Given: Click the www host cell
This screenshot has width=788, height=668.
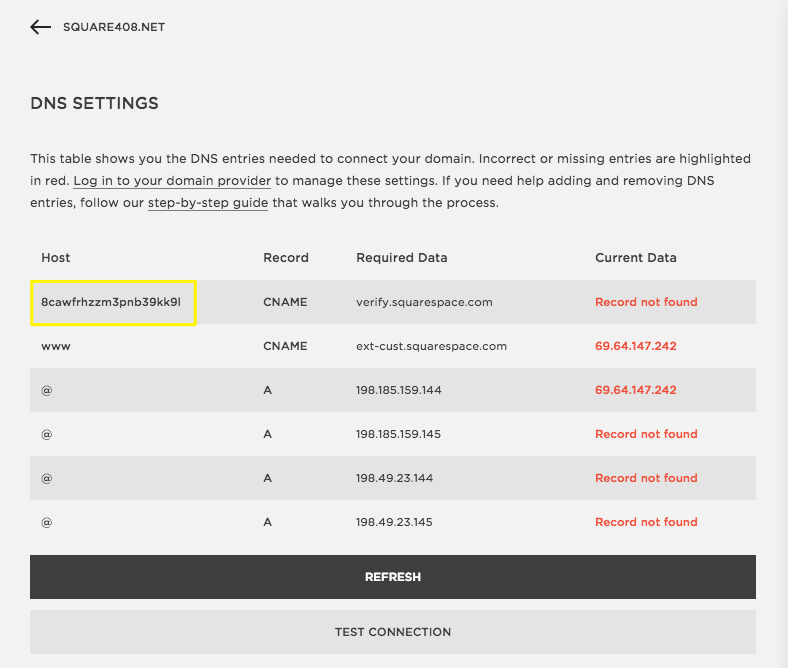Looking at the screenshot, I should point(56,346).
